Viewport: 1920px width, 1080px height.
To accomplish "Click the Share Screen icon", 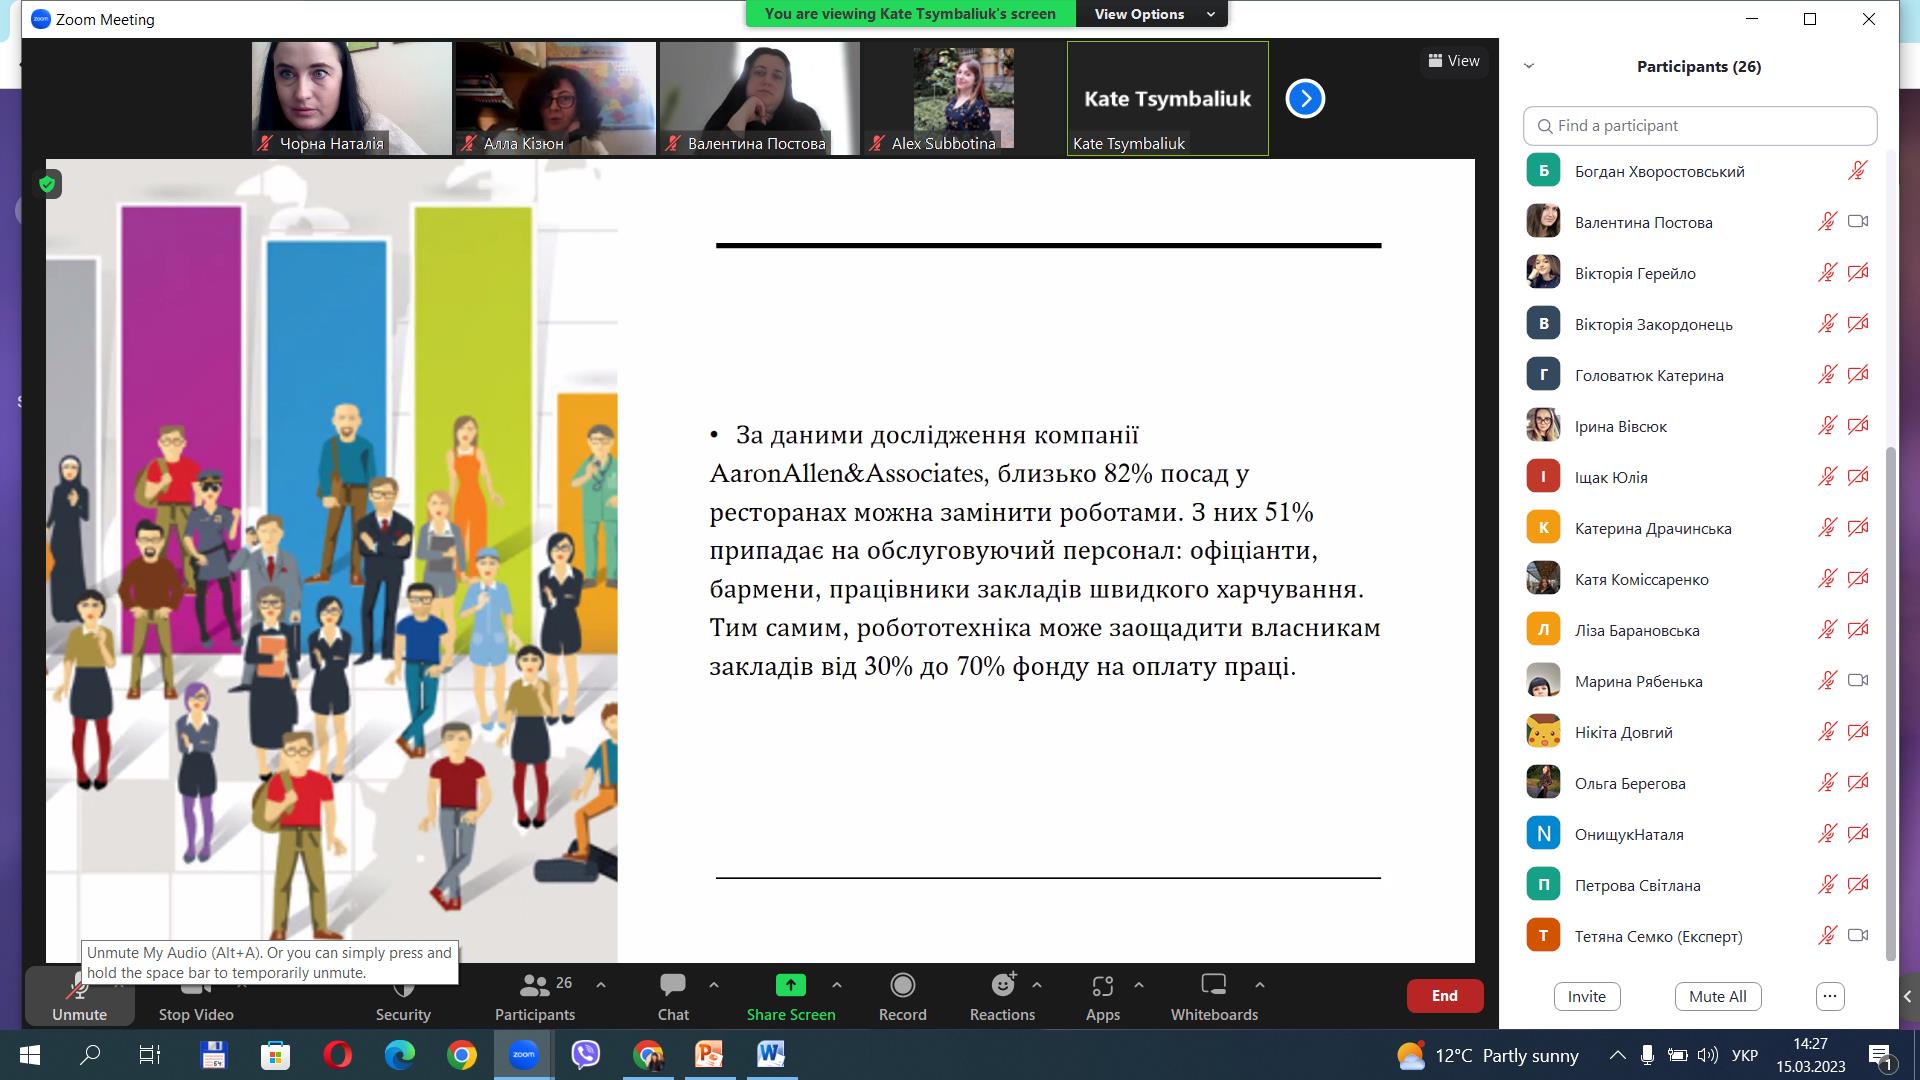I will coord(790,986).
